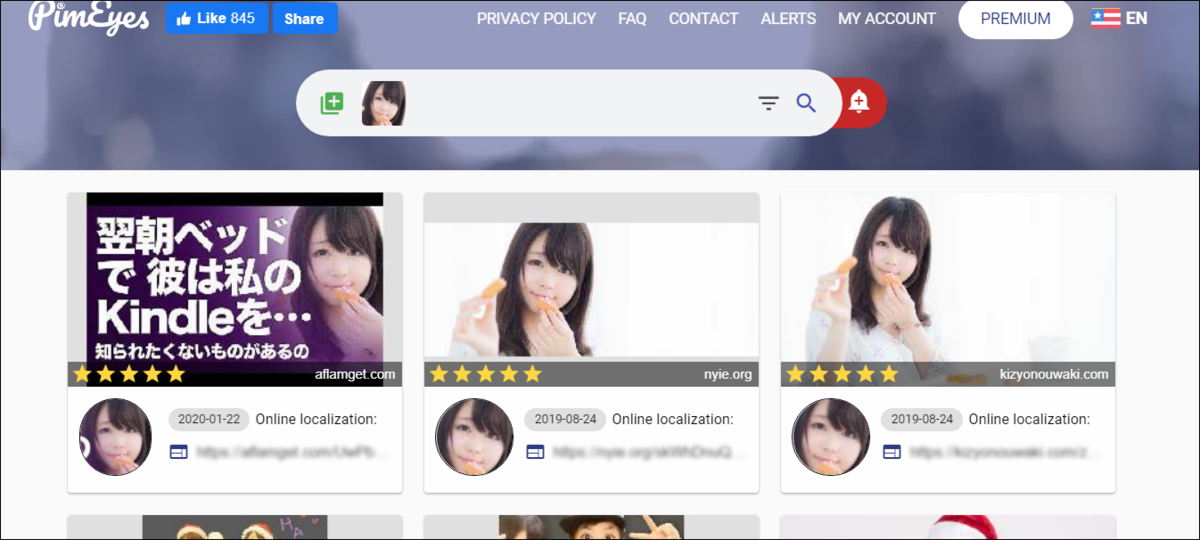Click the Facebook Like 845 button
The width and height of the screenshot is (1200, 540).
pyautogui.click(x=217, y=18)
